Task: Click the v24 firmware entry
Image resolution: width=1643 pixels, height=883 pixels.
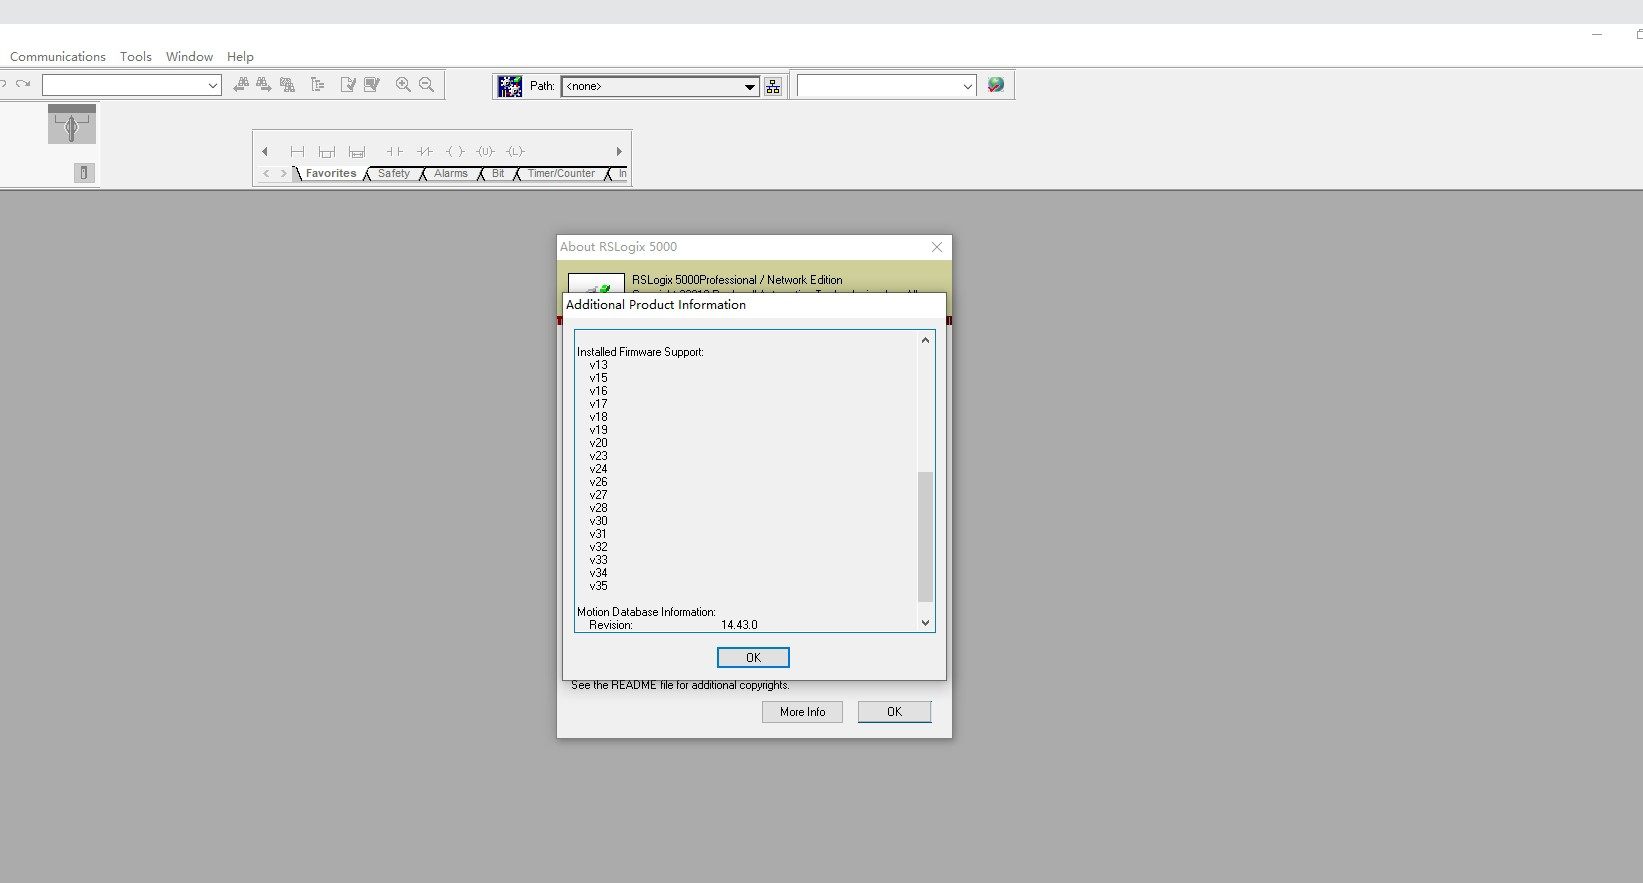Action: [598, 469]
